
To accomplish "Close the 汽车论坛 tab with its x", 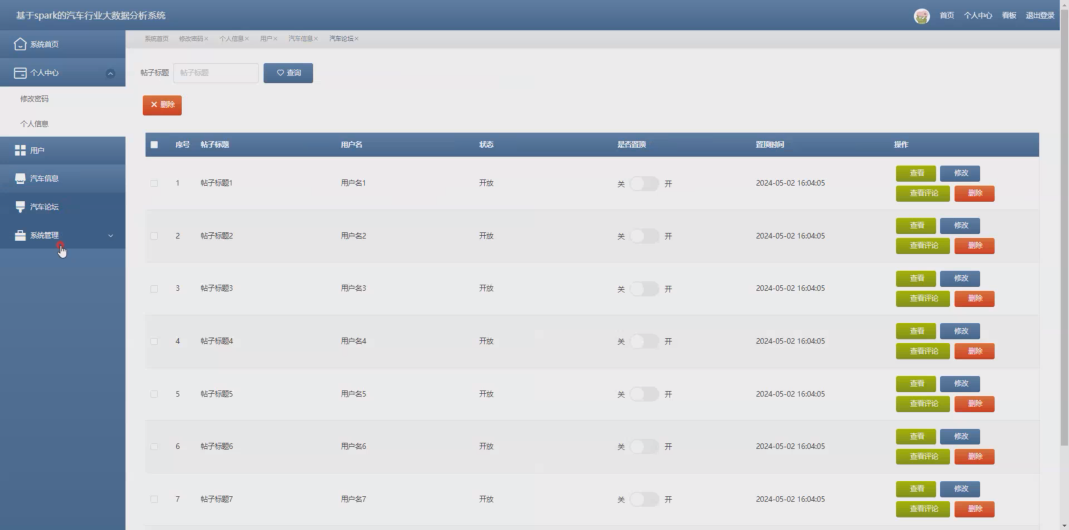I will coord(357,39).
